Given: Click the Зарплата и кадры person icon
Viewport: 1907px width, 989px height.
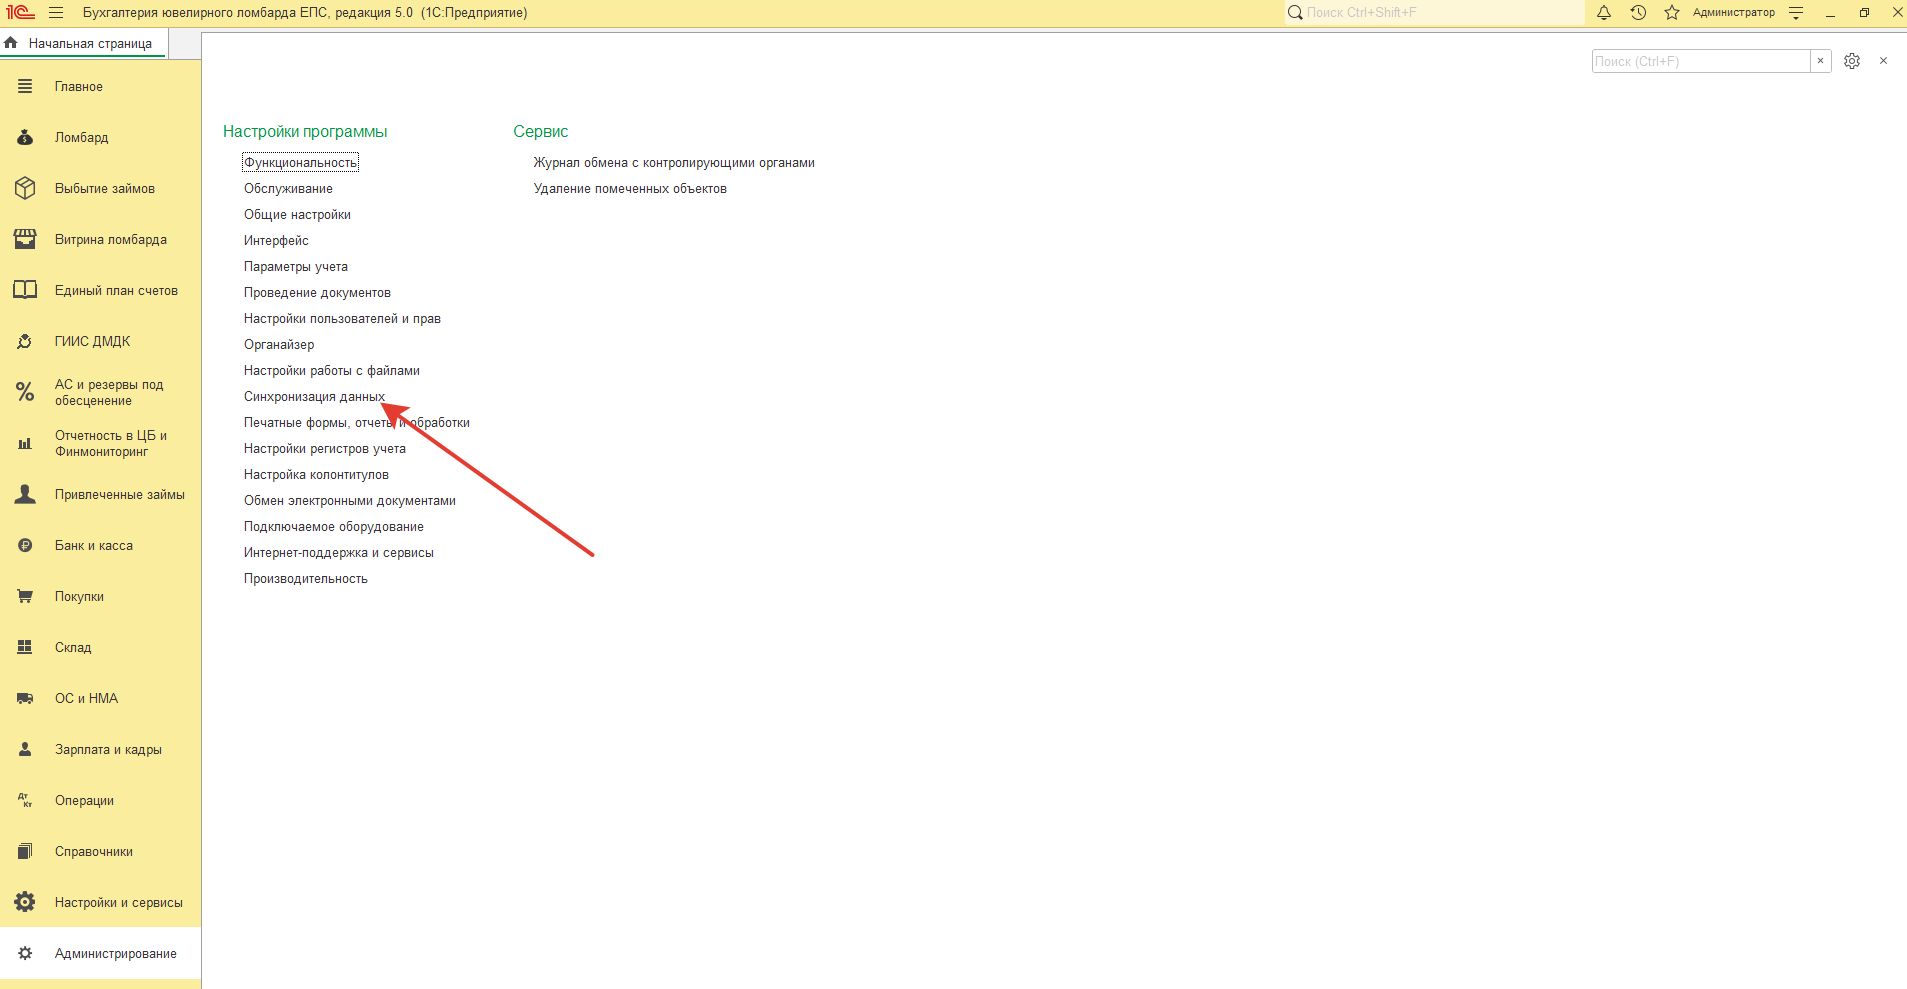Looking at the screenshot, I should point(25,750).
